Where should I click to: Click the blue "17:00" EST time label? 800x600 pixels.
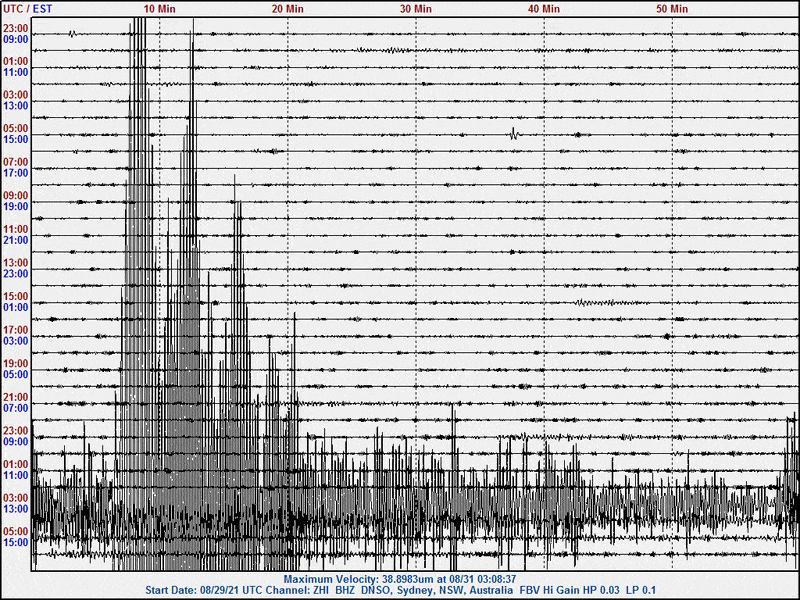tap(15, 173)
